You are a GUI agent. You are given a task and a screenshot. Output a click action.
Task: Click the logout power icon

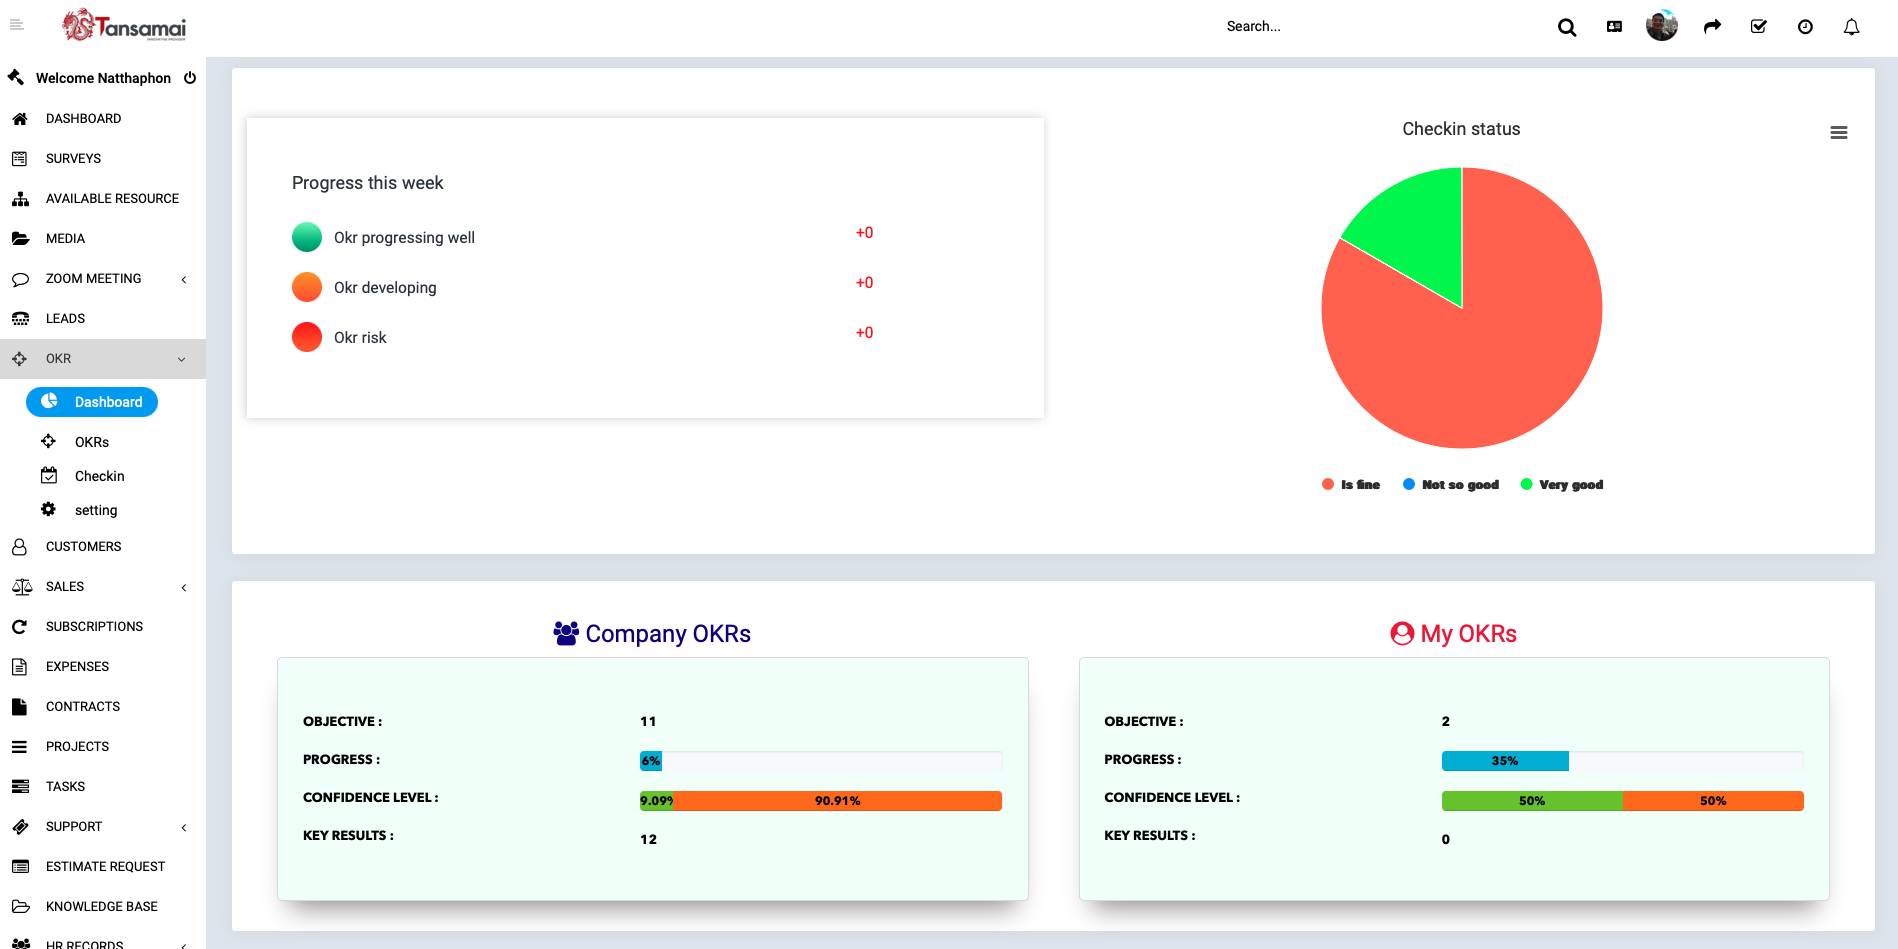coord(190,78)
